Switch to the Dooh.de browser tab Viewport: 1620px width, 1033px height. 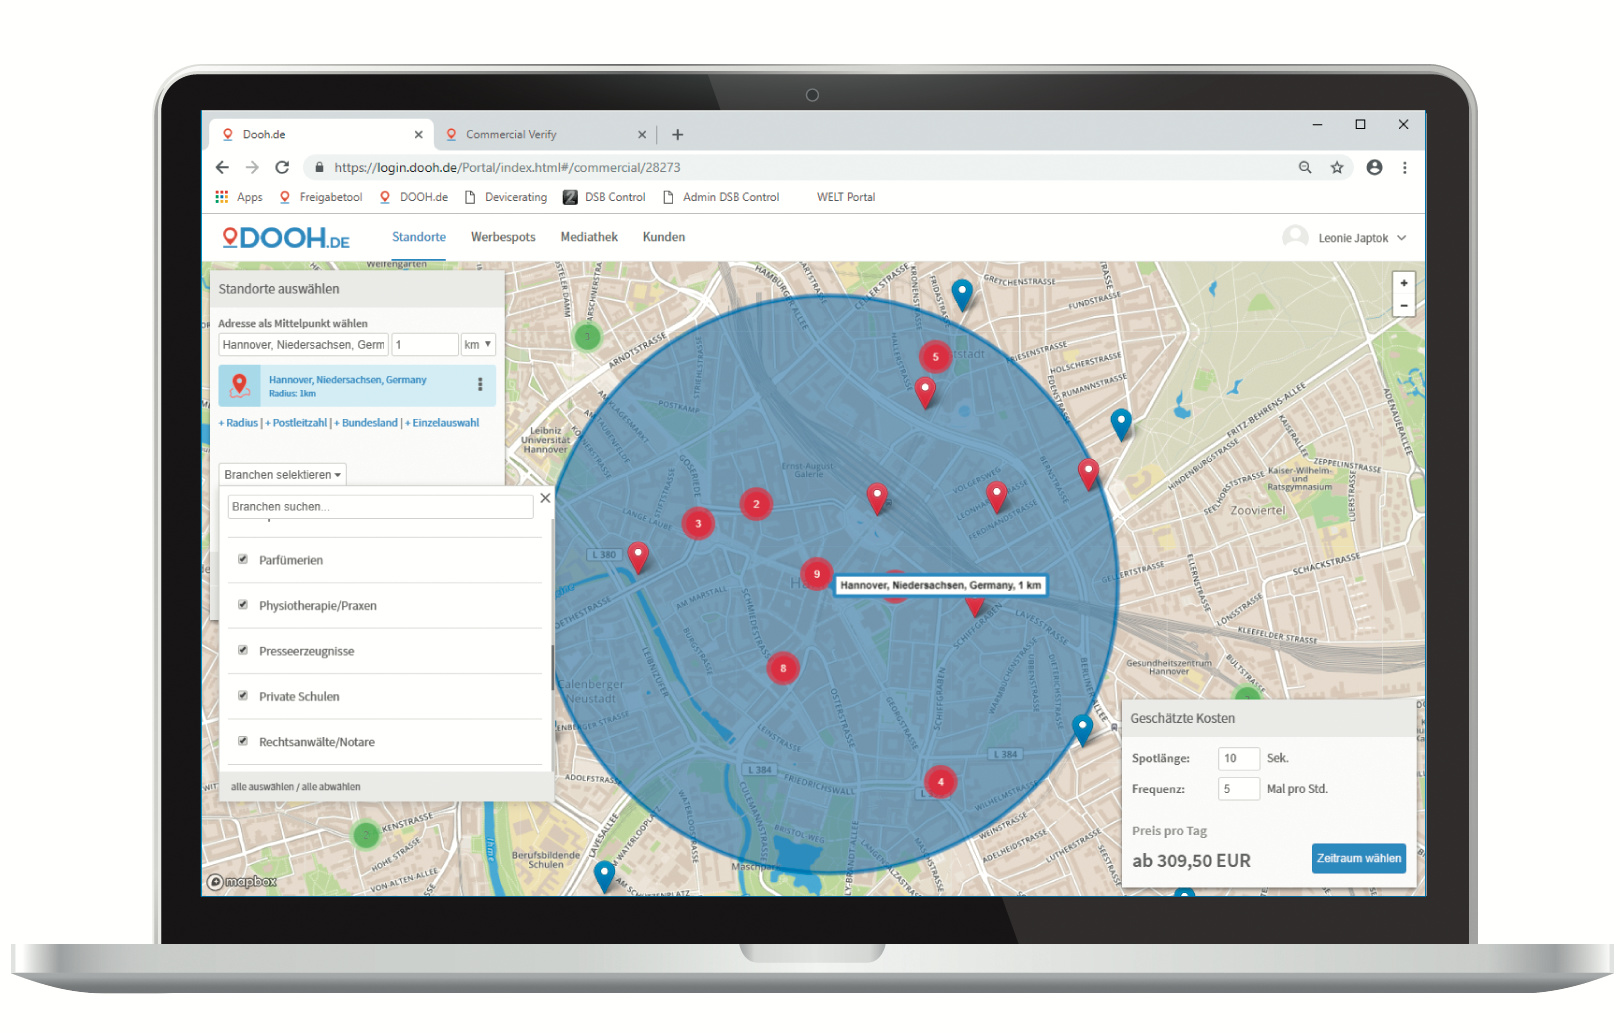point(320,134)
